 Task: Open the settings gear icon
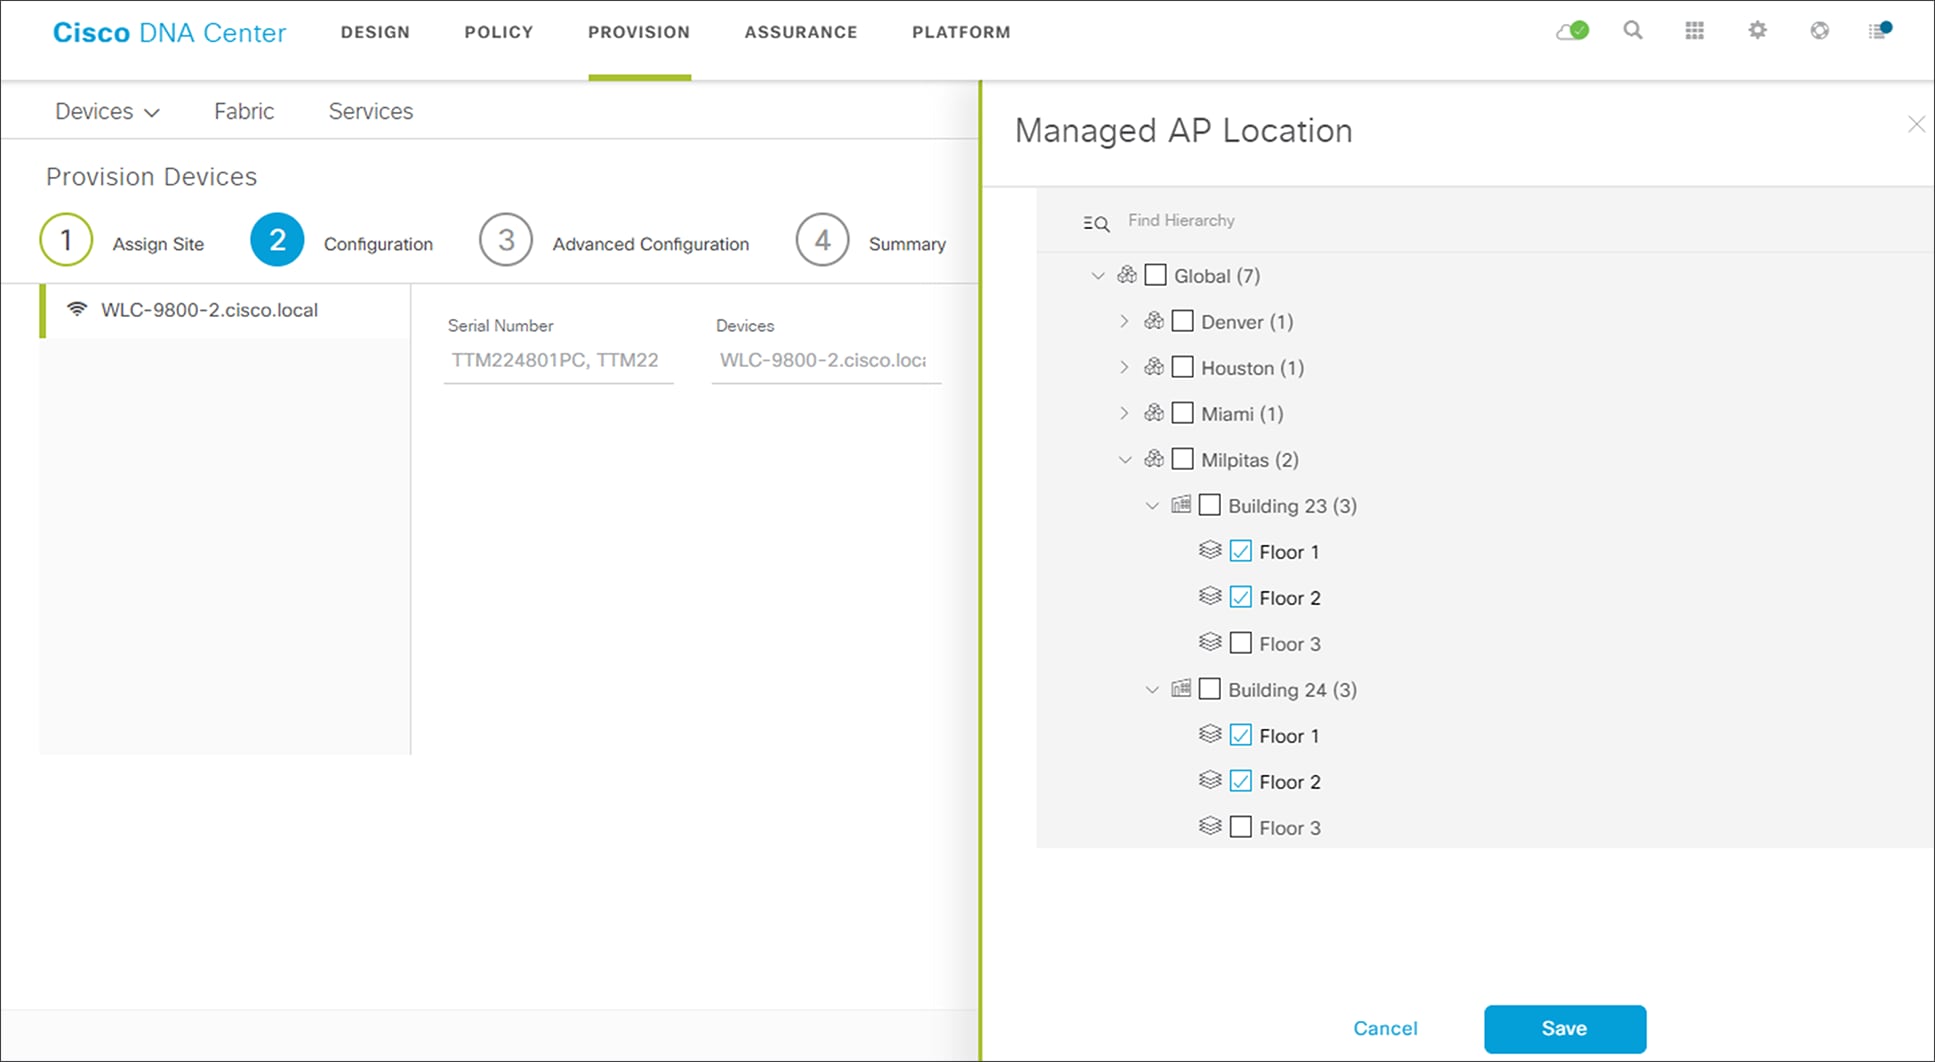(1757, 31)
